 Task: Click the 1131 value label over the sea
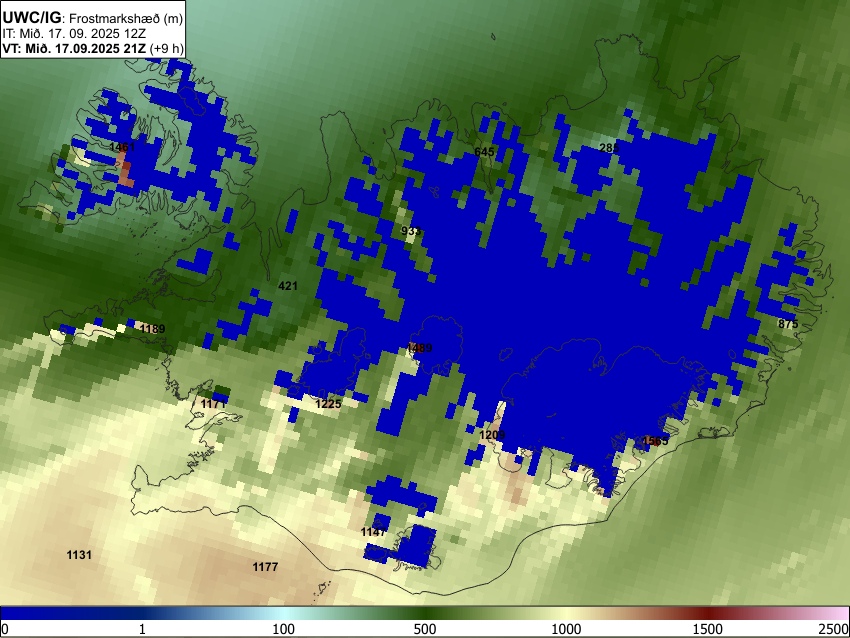(x=79, y=555)
